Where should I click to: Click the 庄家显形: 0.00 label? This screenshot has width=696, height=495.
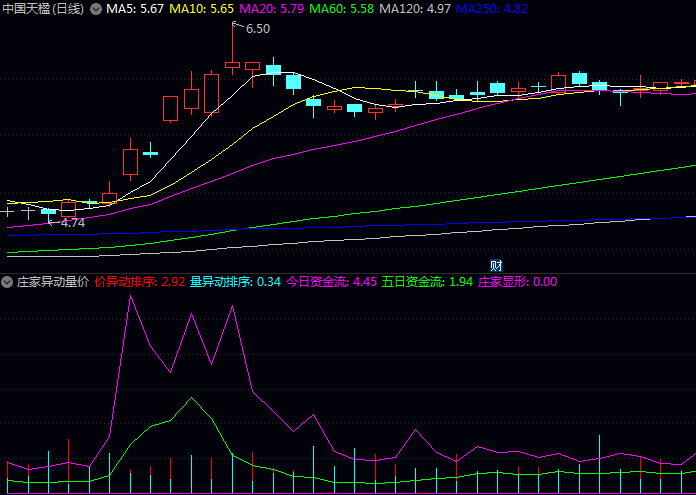[518, 282]
